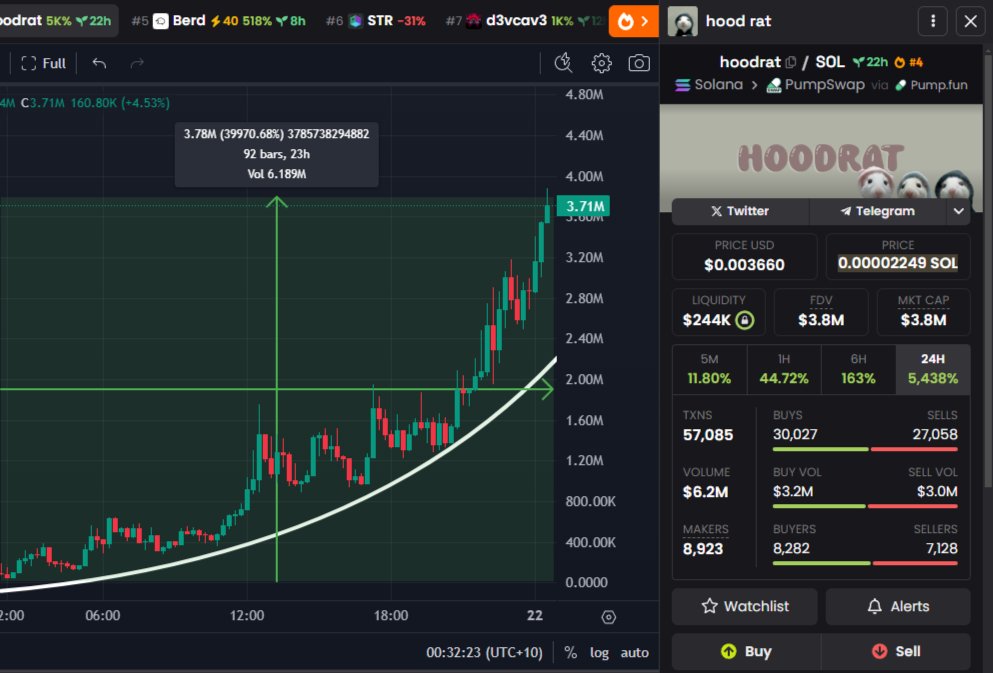Expand more social links chevron
993x673 pixels.
[959, 211]
